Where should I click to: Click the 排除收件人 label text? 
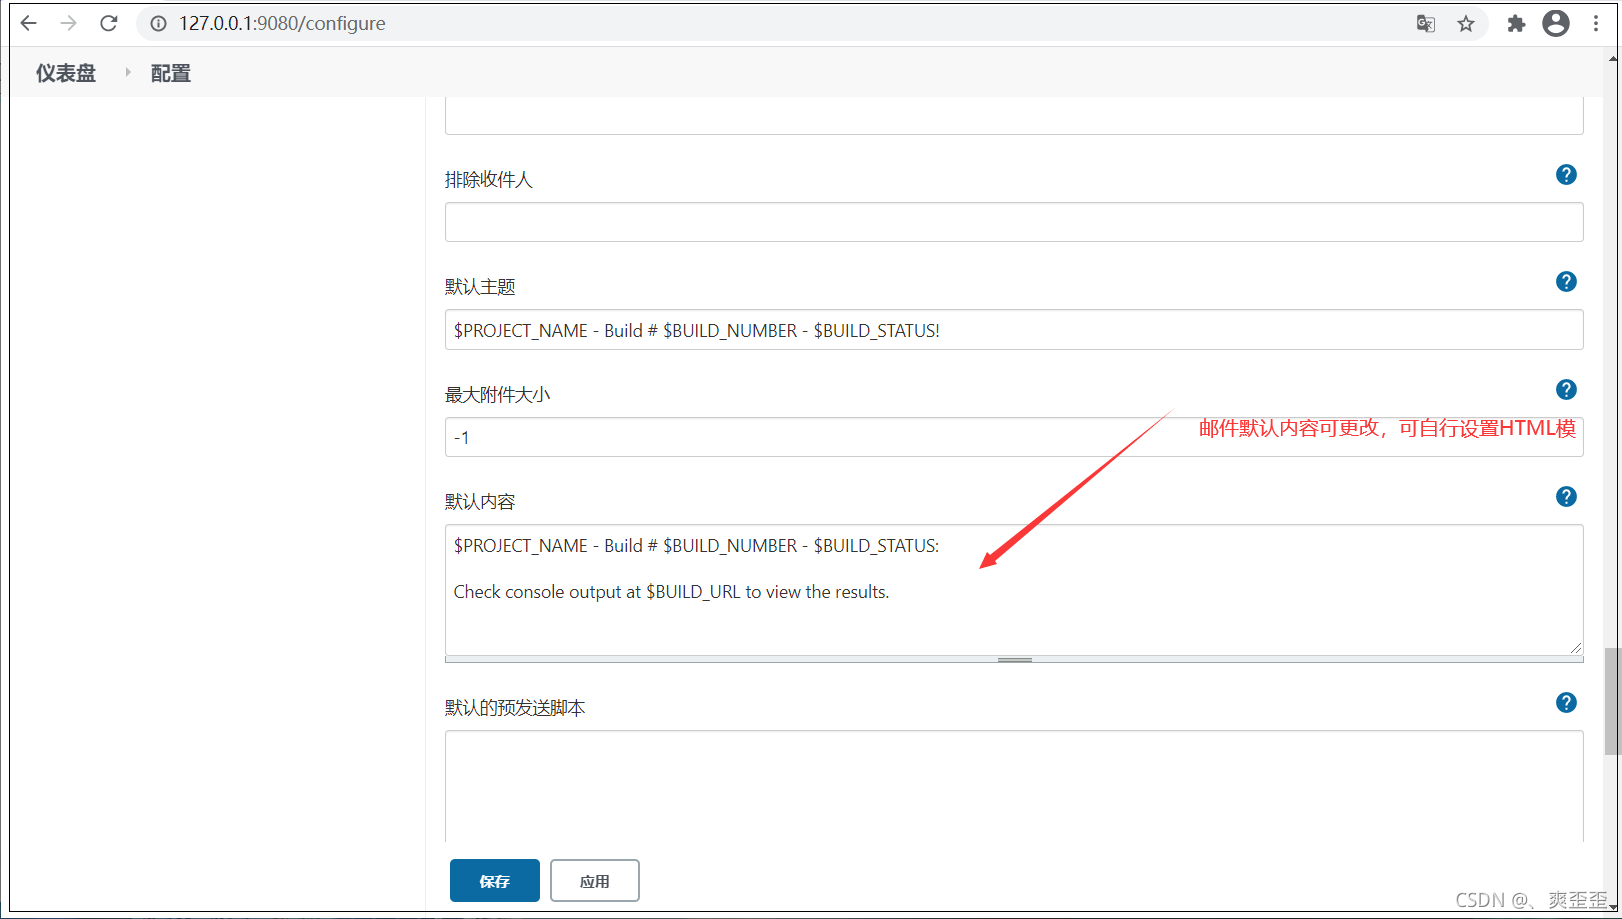coord(489,180)
